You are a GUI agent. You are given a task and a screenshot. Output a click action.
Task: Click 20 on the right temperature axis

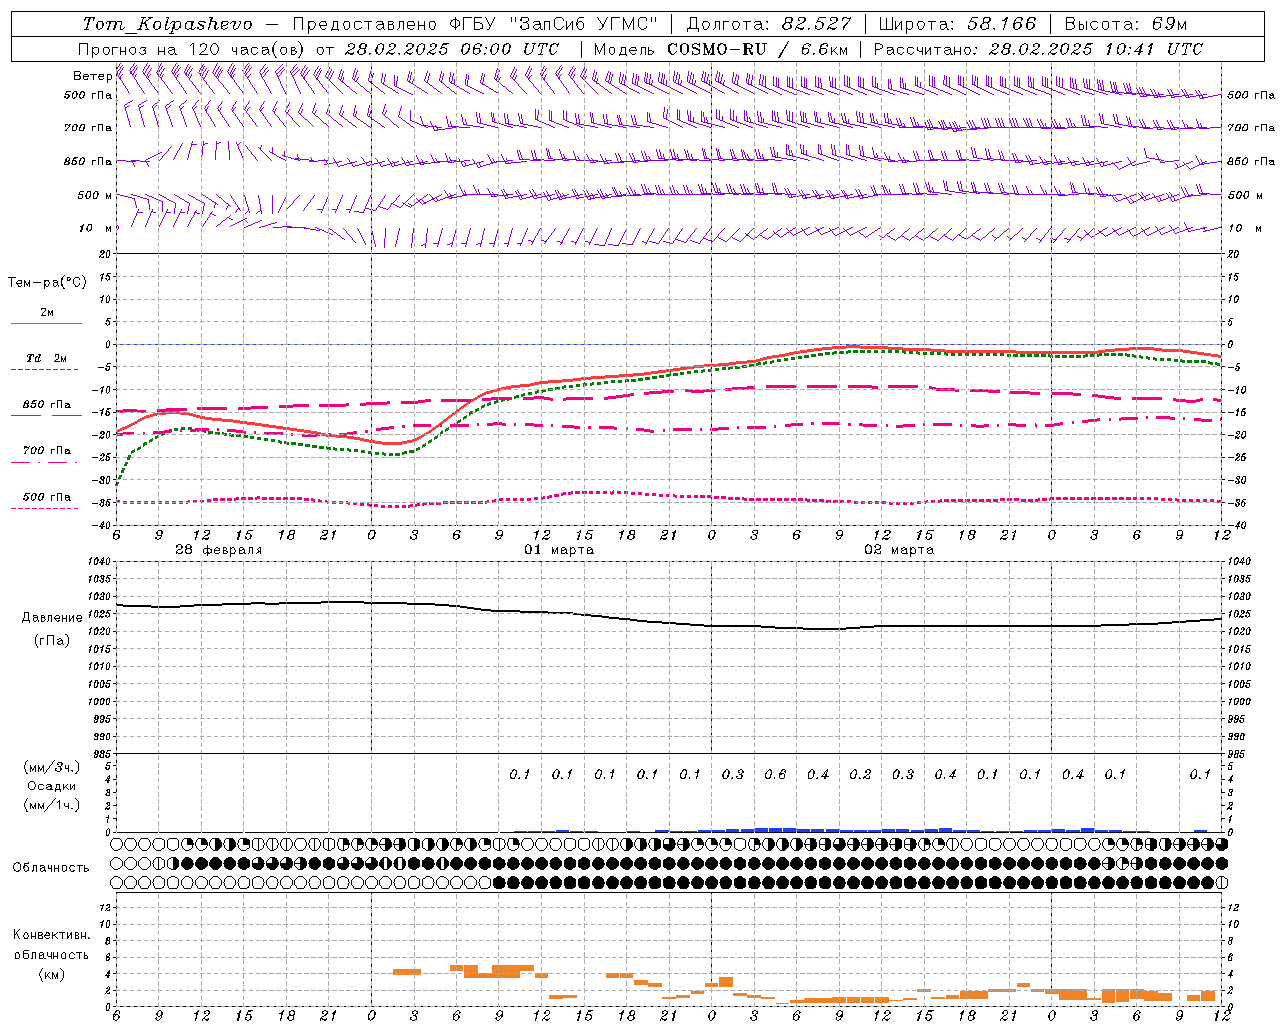[1234, 254]
